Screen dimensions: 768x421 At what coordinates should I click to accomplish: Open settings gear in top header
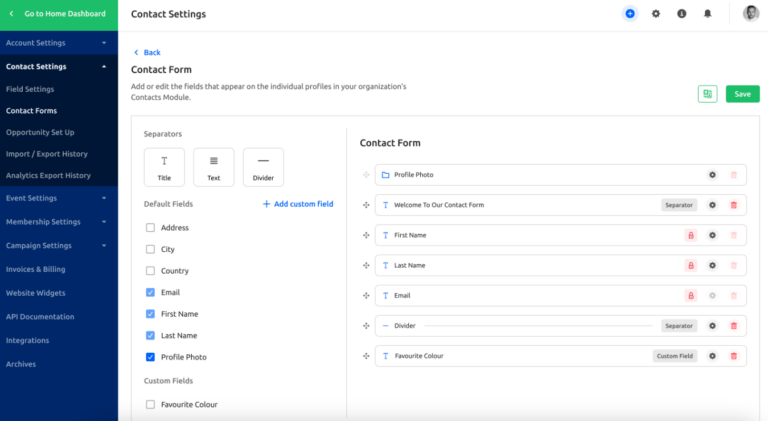[x=656, y=14]
